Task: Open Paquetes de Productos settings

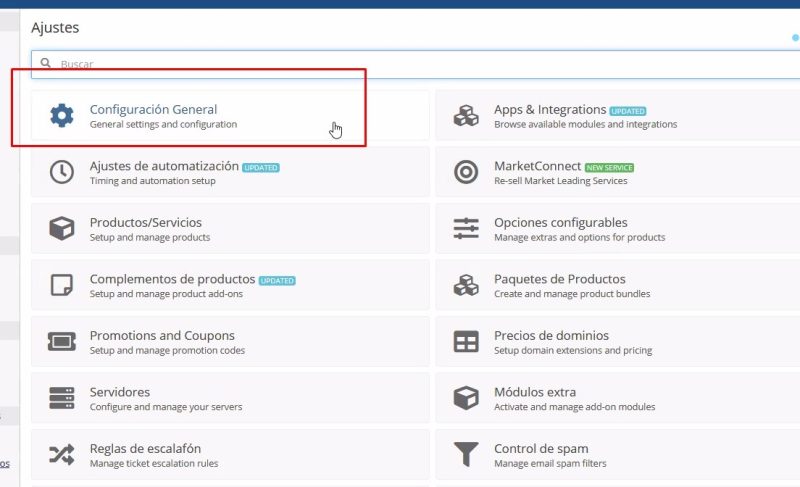Action: pos(559,279)
